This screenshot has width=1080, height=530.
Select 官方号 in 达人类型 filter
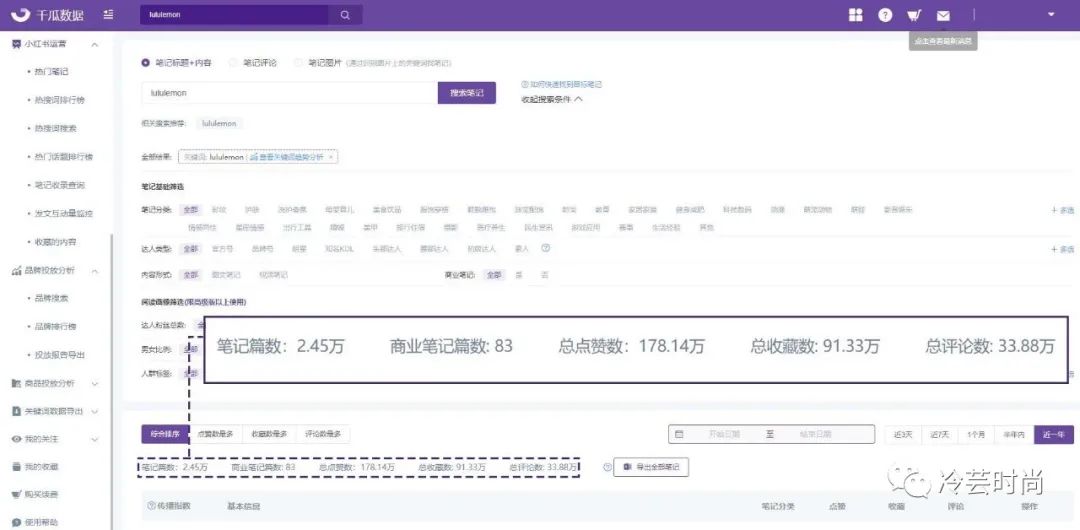(x=222, y=249)
